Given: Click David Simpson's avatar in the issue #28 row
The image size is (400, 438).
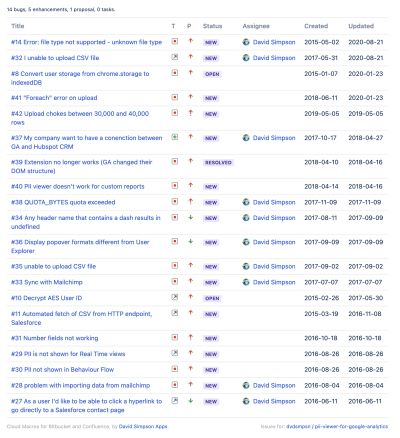Looking at the screenshot, I should 246,385.
